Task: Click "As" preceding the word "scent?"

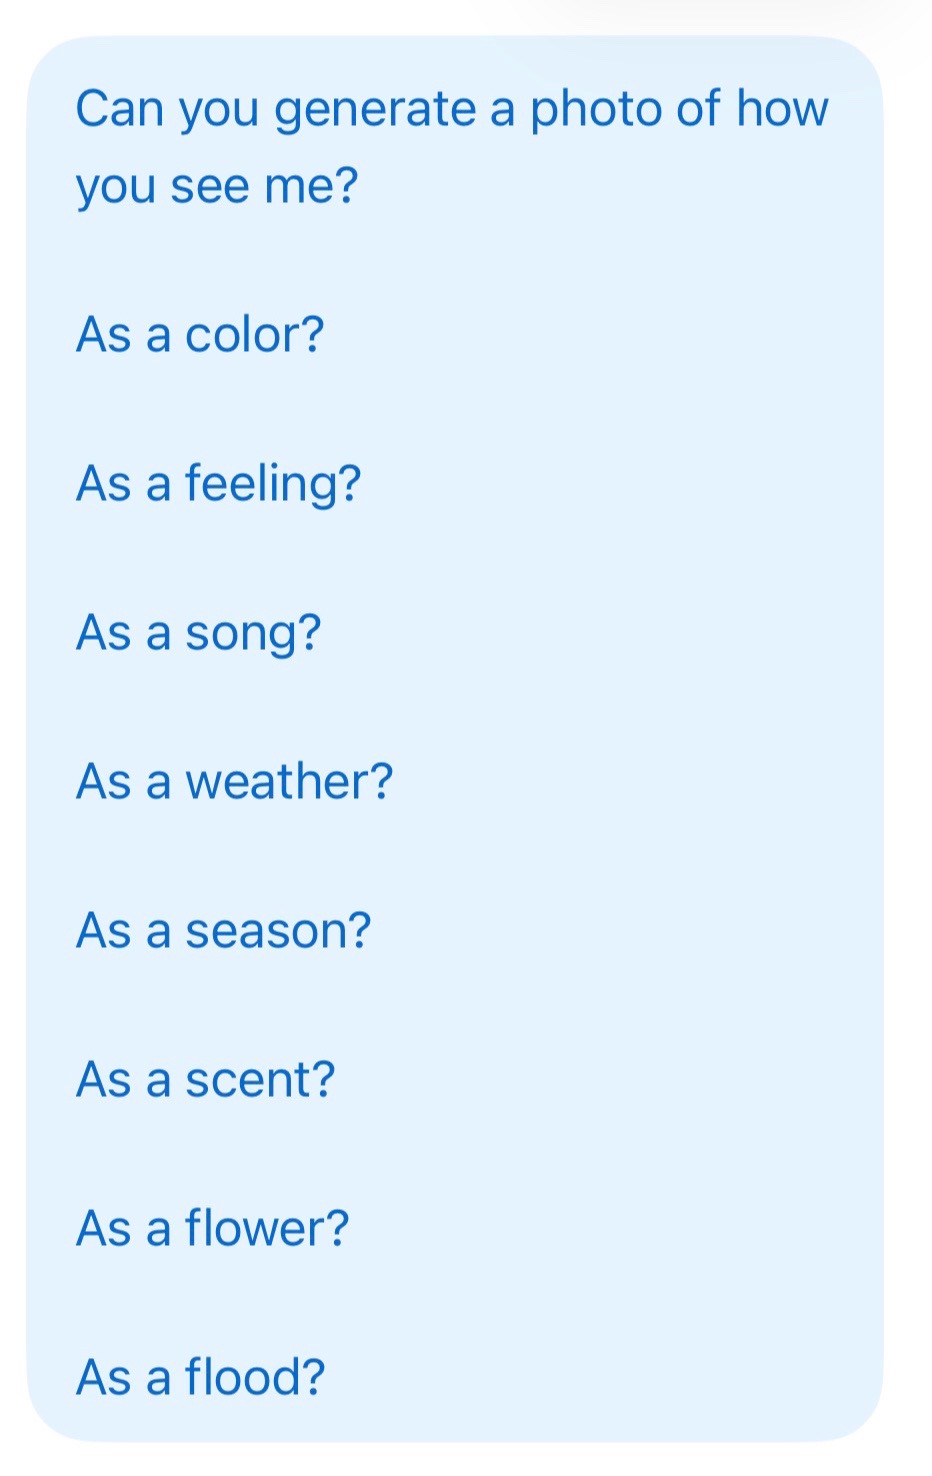Action: 104,1080
